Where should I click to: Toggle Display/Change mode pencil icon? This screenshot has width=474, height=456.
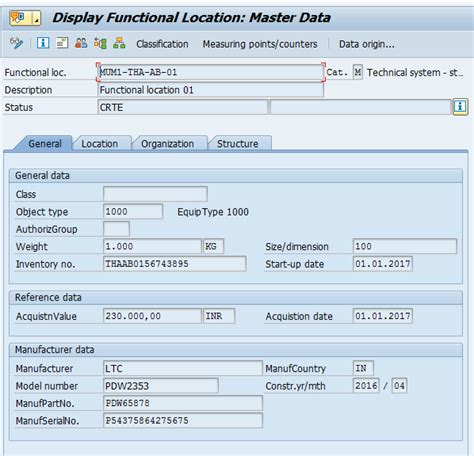(16, 43)
